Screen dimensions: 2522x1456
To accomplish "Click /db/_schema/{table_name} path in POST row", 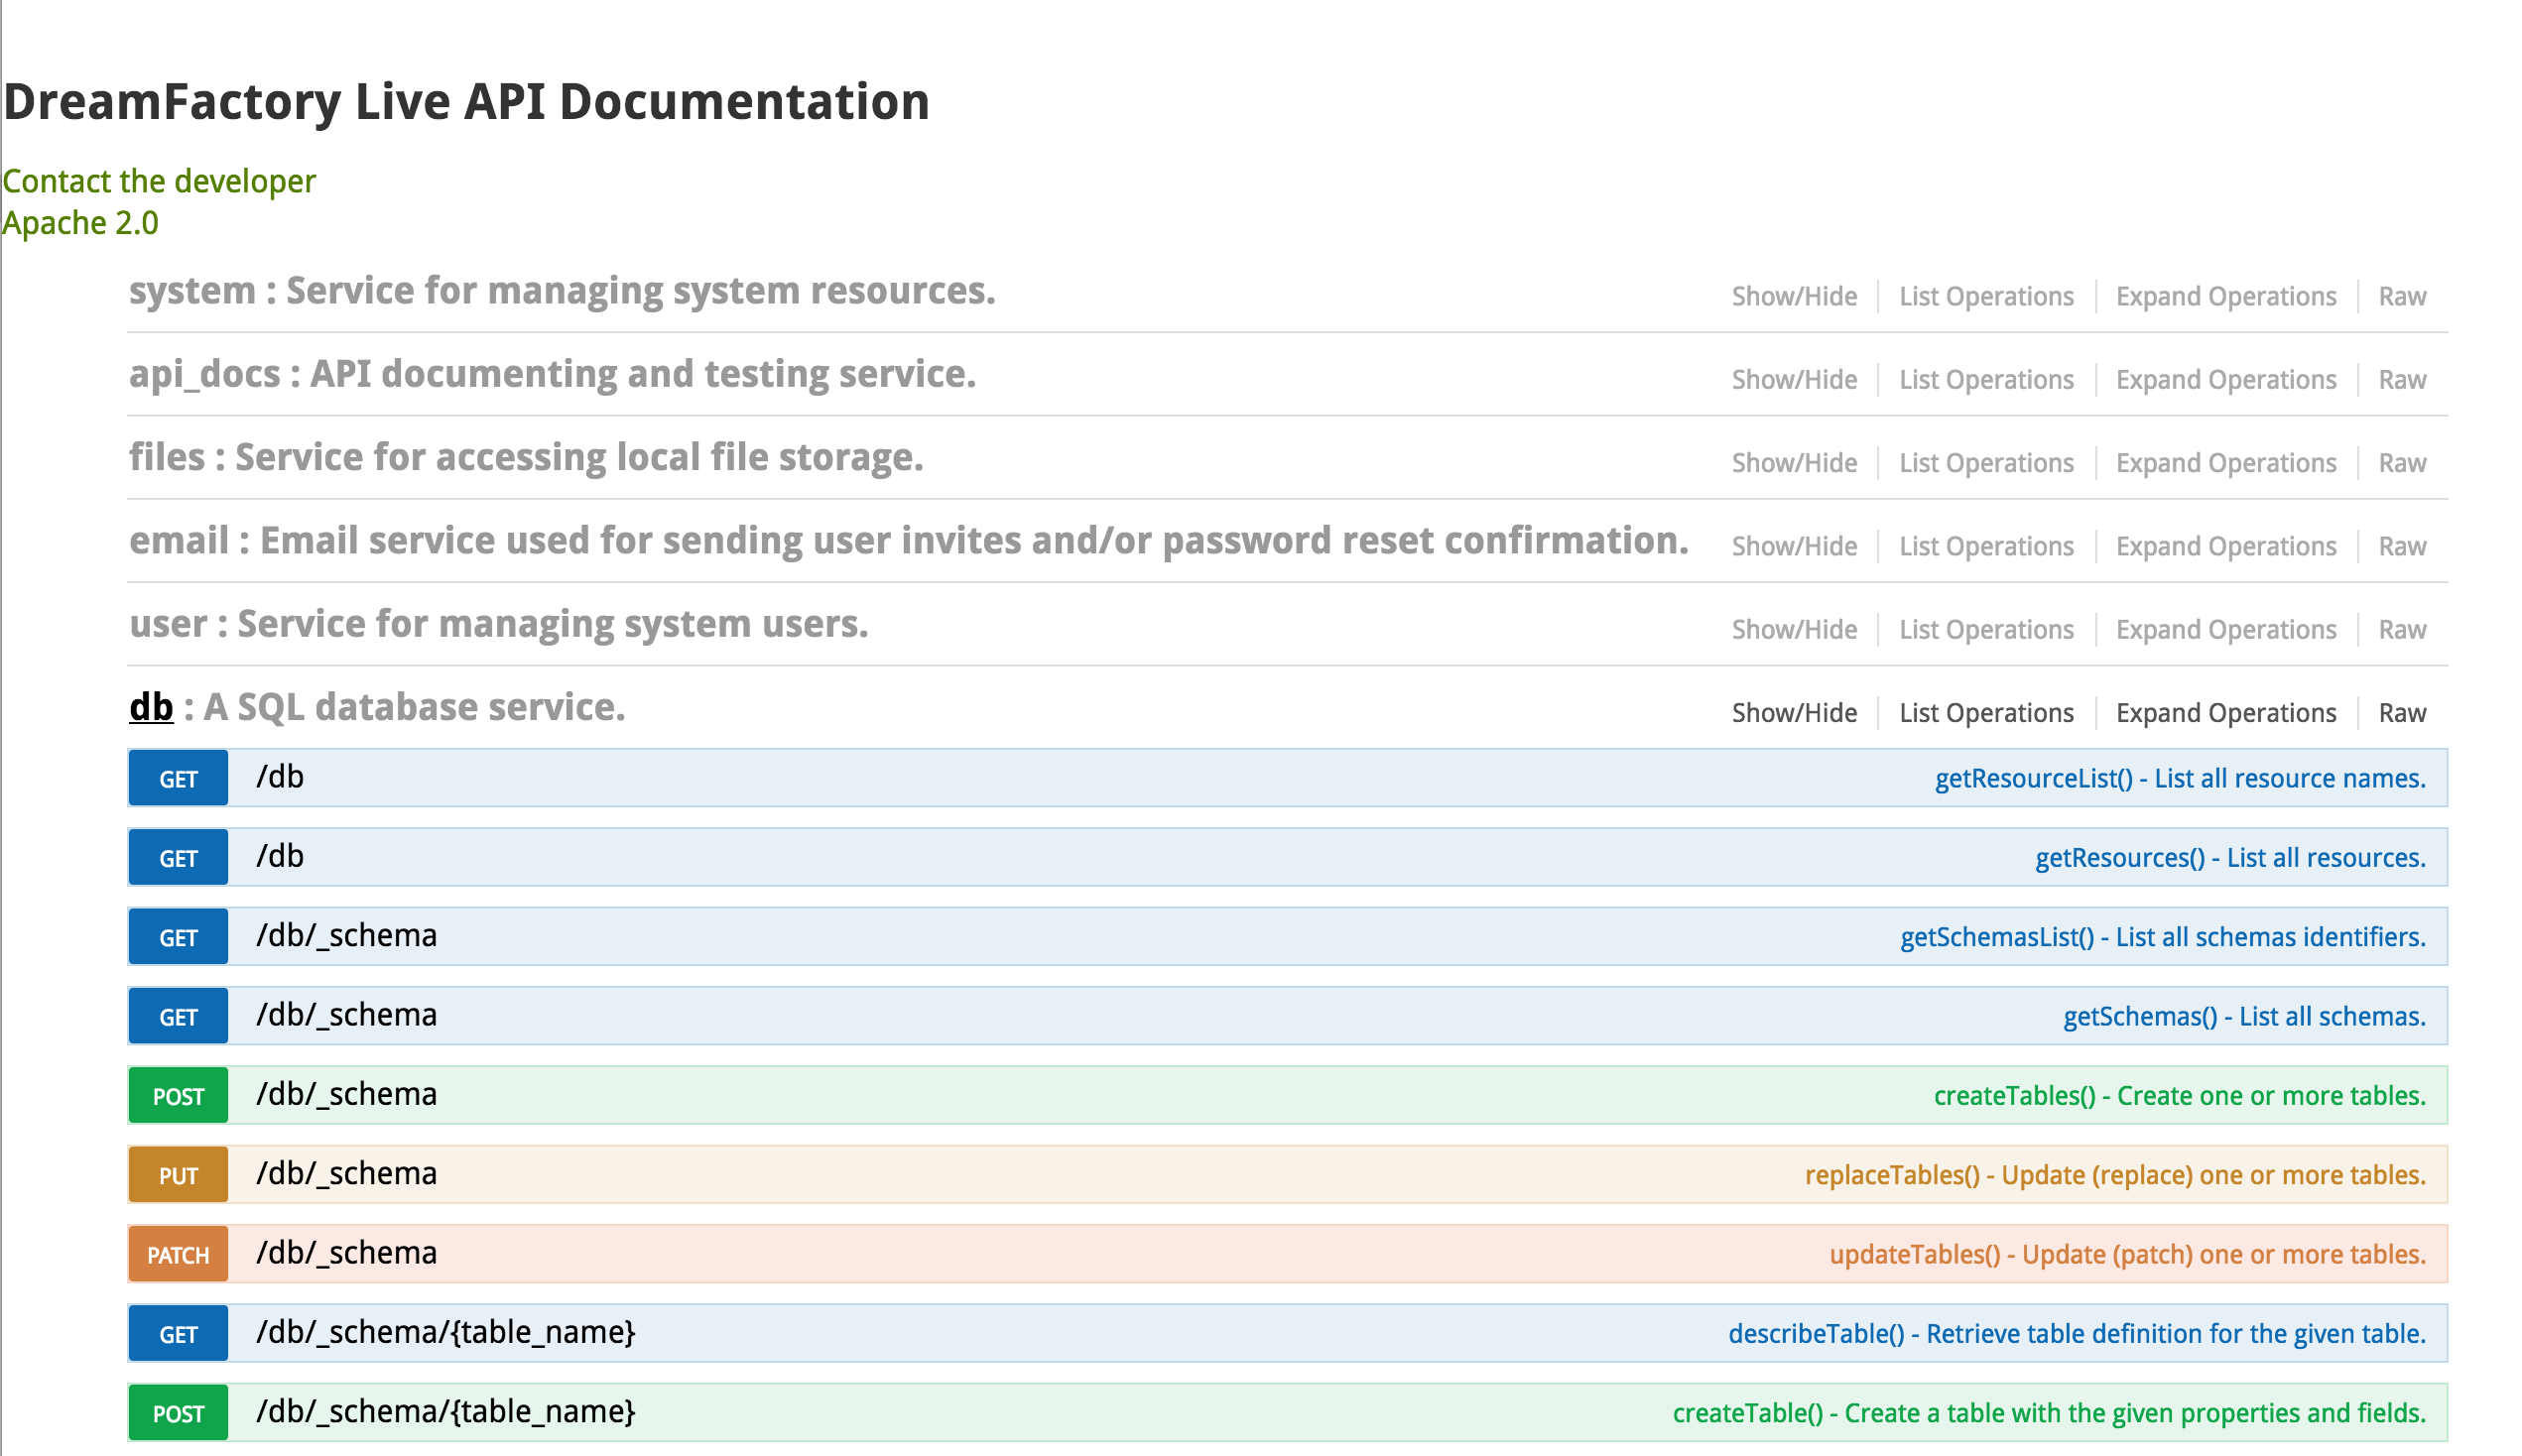I will (445, 1412).
